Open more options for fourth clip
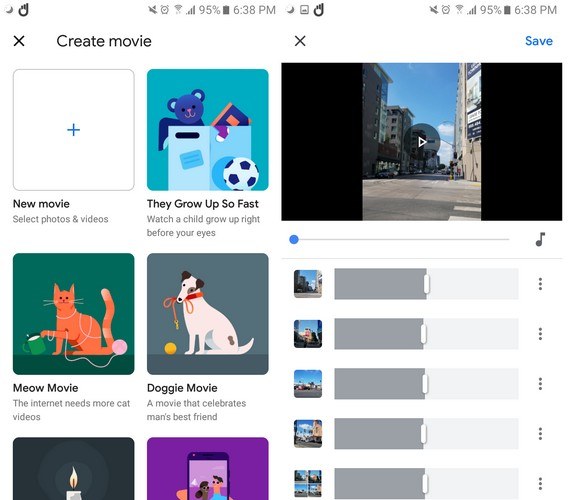The width and height of the screenshot is (568, 500). pos(540,434)
